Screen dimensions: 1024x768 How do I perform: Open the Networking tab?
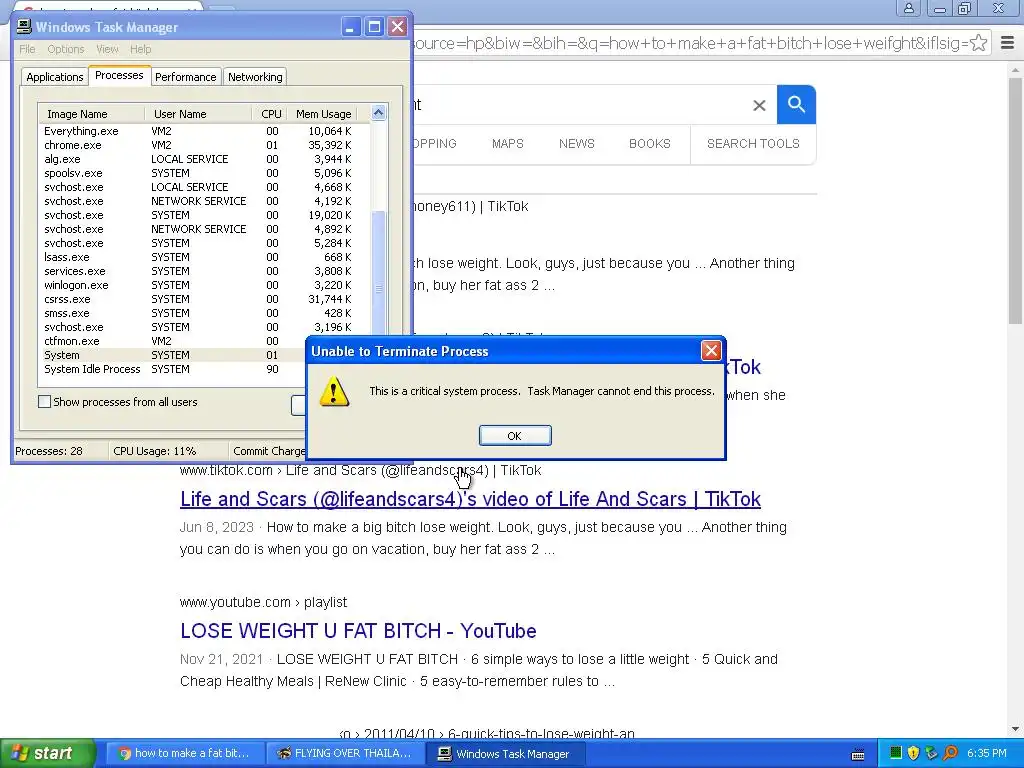coord(255,77)
